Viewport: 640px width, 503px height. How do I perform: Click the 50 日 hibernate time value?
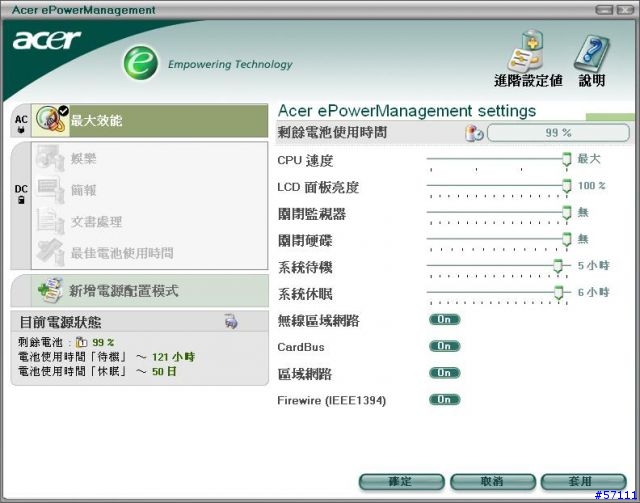(x=164, y=372)
